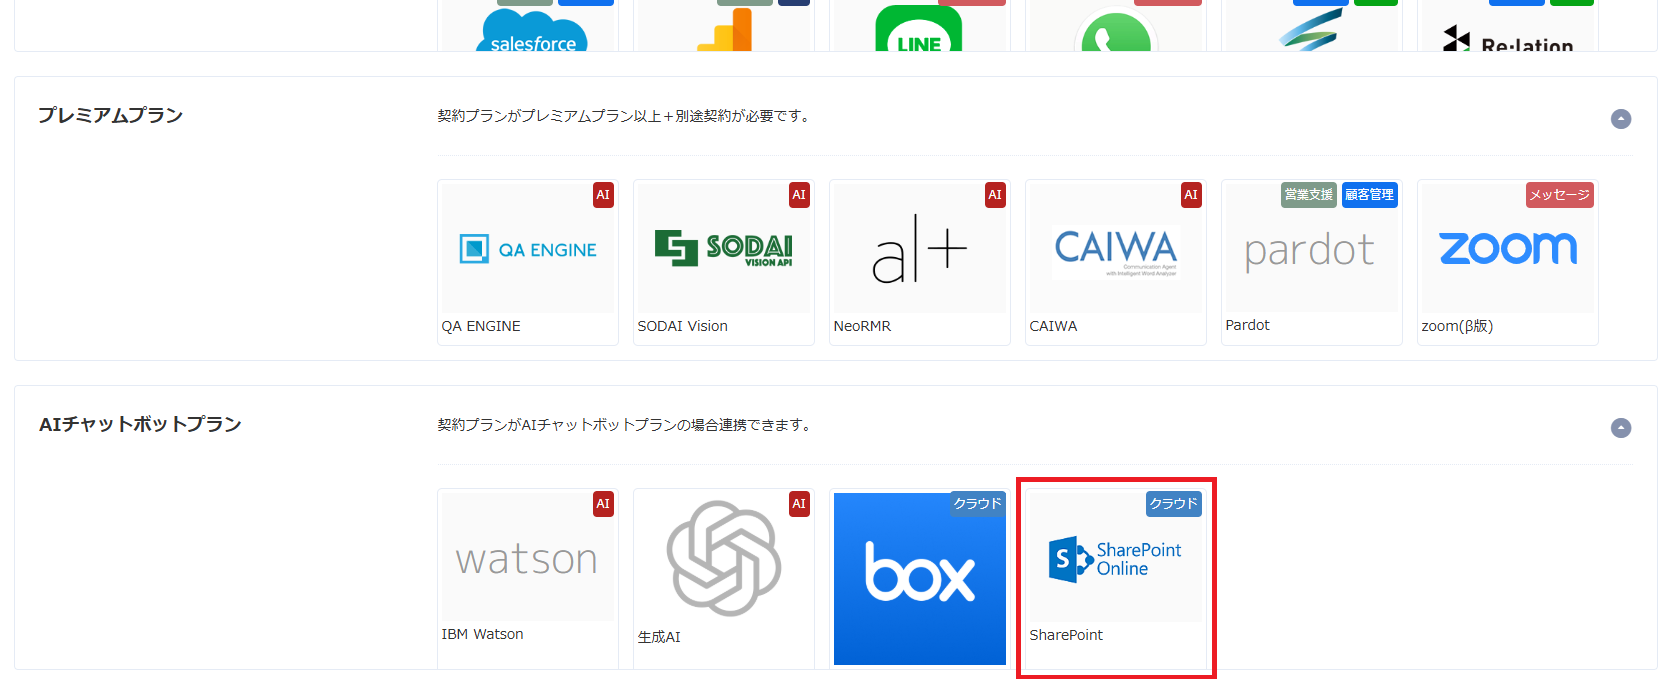The image size is (1670, 679).
Task: Click the プレミアムプラン section heading
Action: (111, 115)
